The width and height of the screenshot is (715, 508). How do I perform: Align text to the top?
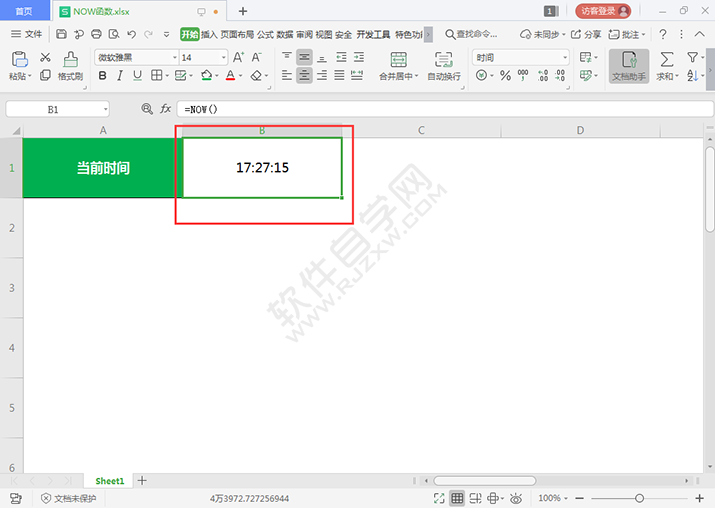(x=287, y=57)
